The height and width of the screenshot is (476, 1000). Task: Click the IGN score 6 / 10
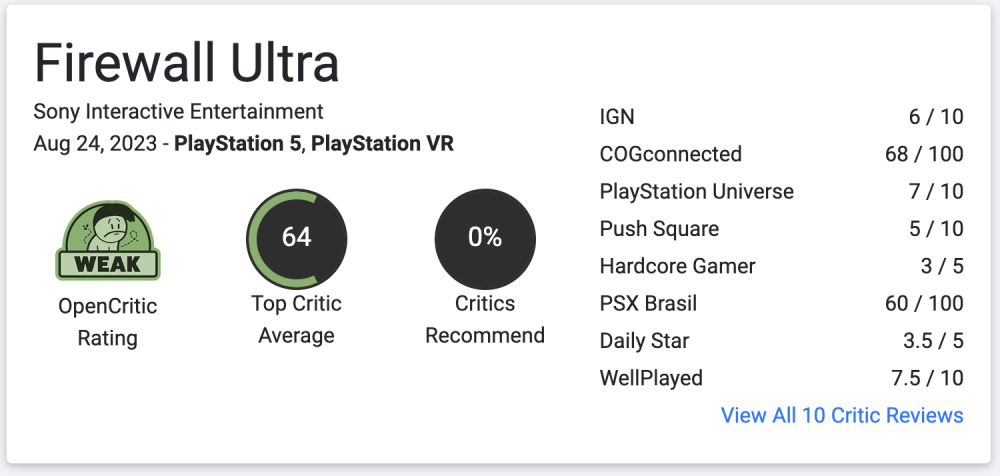coord(935,117)
